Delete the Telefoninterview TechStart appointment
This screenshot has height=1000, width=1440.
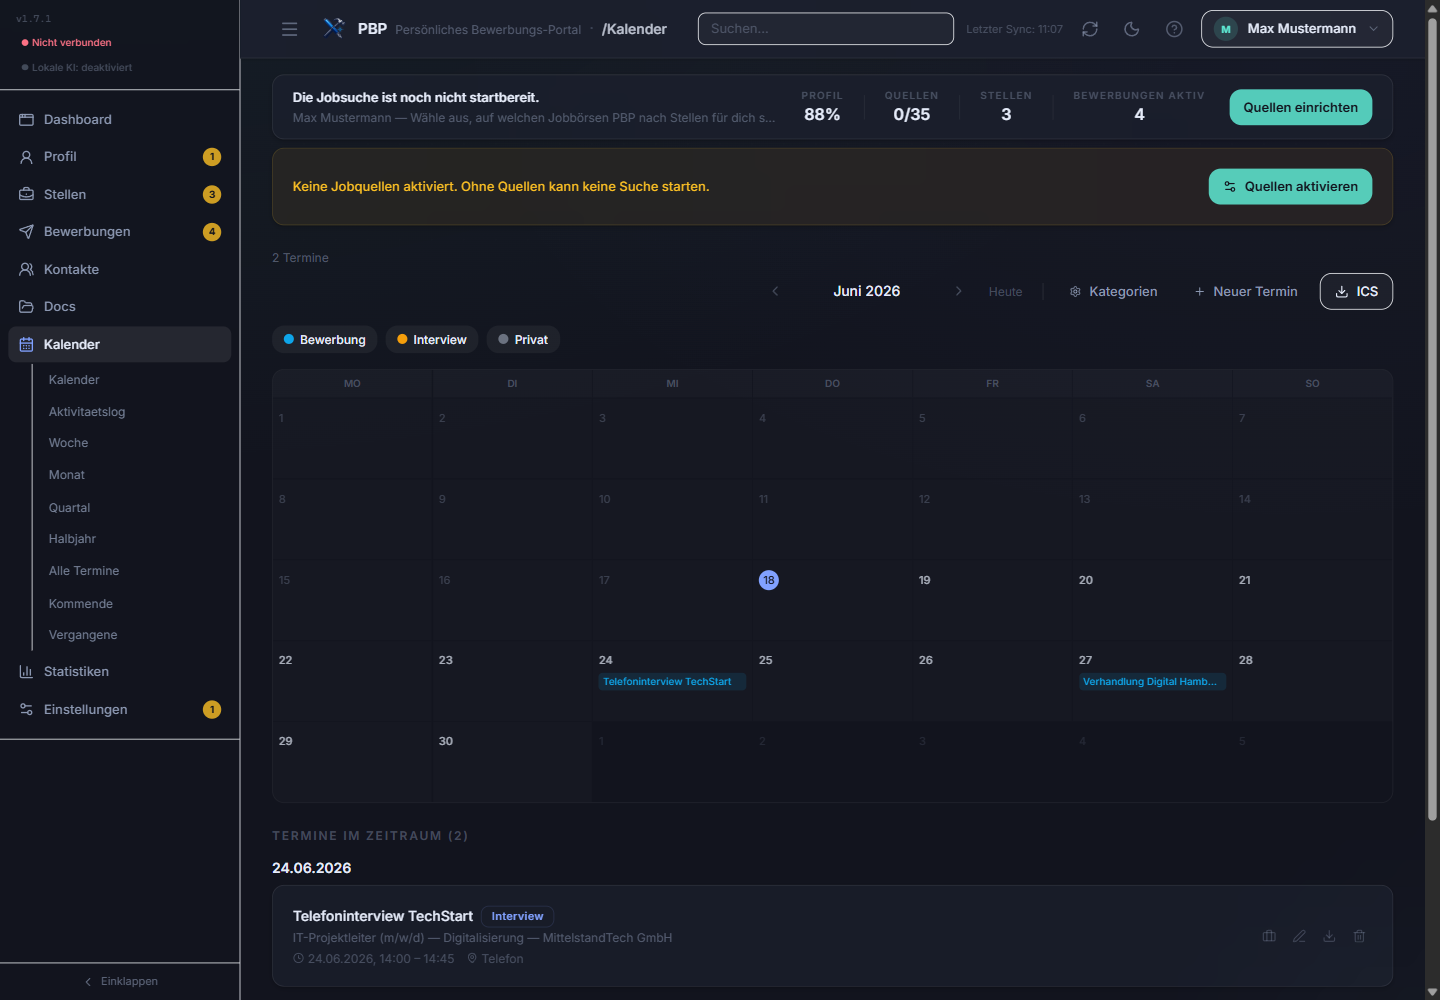[1359, 936]
